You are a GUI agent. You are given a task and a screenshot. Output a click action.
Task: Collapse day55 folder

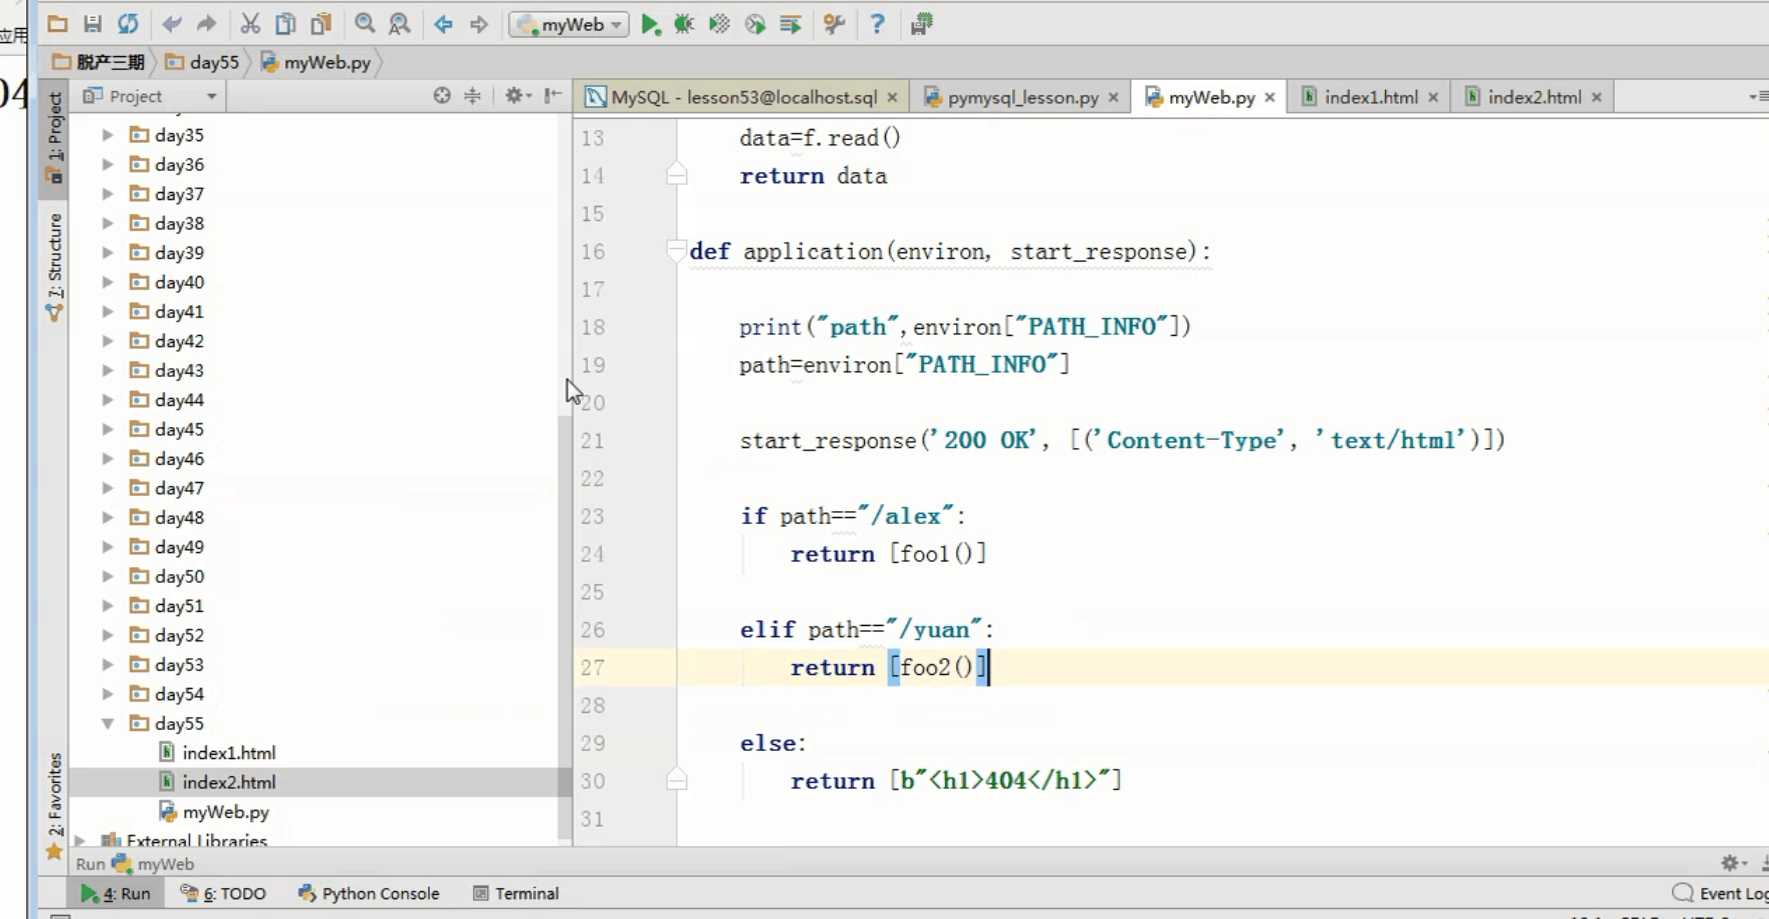[x=107, y=723]
